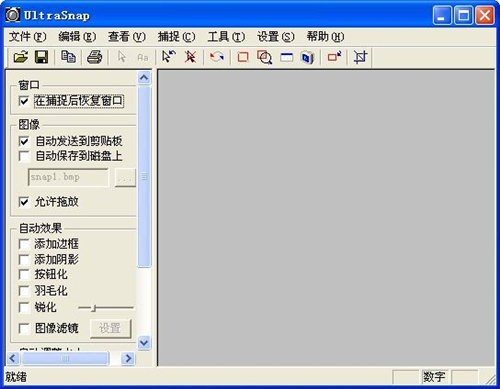This screenshot has height=389, width=500.
Task: Toggle 允许拖放 checkbox
Action: (24, 202)
